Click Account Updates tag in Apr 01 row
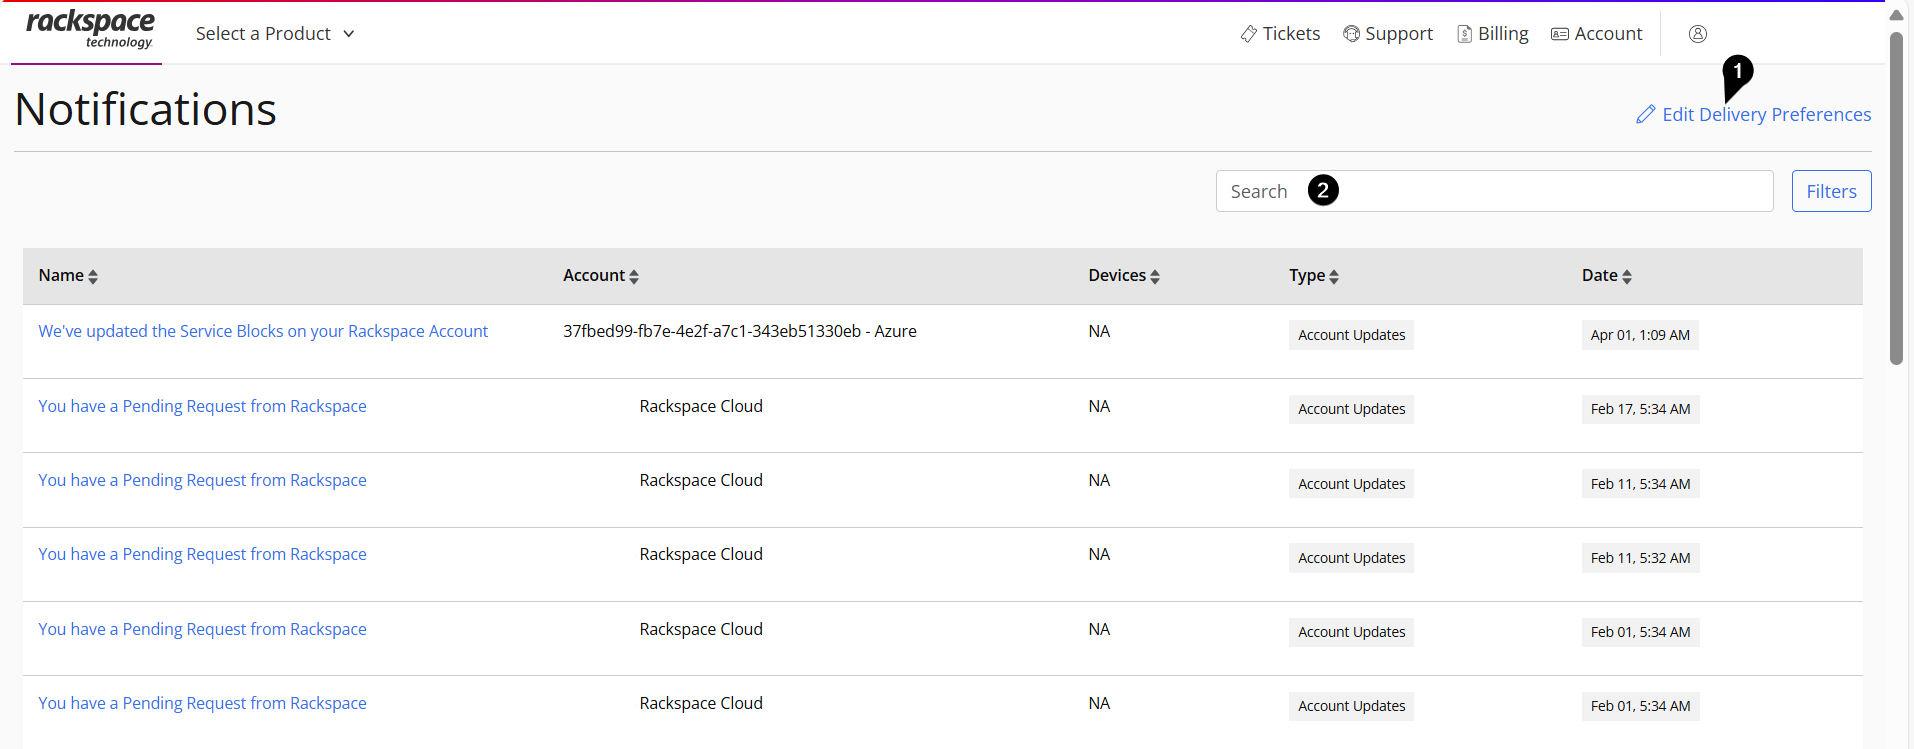This screenshot has width=1914, height=749. pos(1351,335)
